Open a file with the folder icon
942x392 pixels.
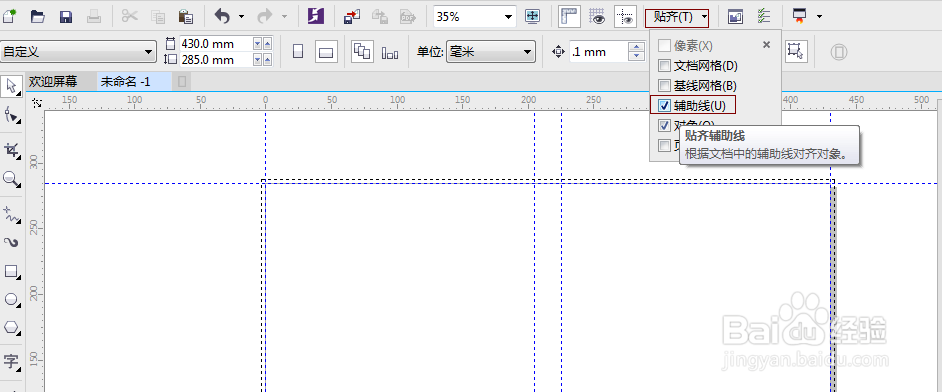pos(38,16)
